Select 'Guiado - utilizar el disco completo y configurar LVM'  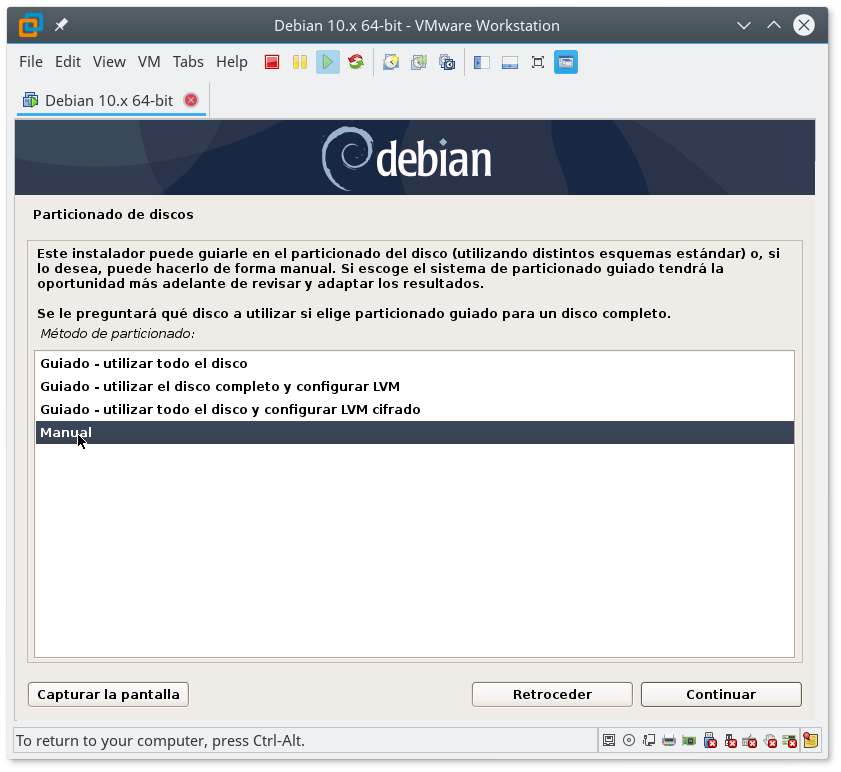415,387
